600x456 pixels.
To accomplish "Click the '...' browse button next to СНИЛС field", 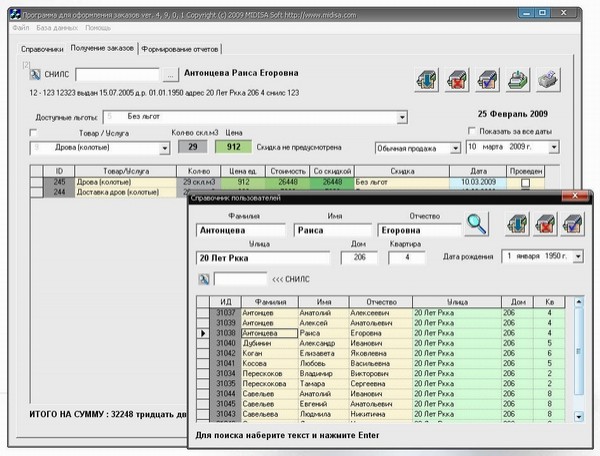I will (170, 75).
